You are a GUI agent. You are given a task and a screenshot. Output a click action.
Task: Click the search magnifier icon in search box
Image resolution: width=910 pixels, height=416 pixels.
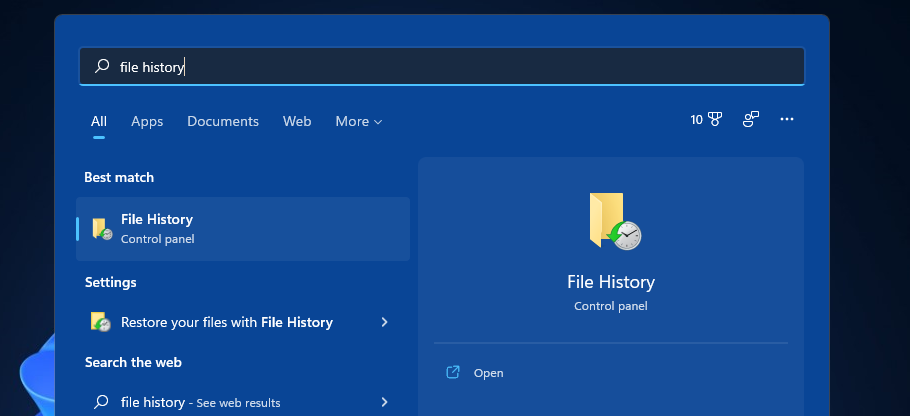tap(102, 66)
